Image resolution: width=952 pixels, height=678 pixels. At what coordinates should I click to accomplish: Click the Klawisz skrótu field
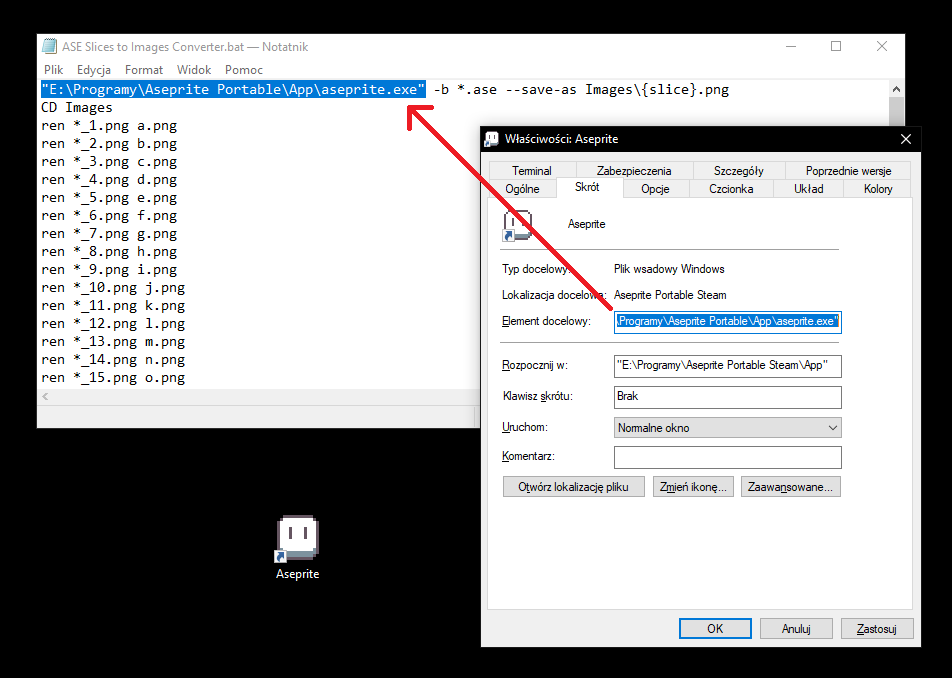pos(727,397)
